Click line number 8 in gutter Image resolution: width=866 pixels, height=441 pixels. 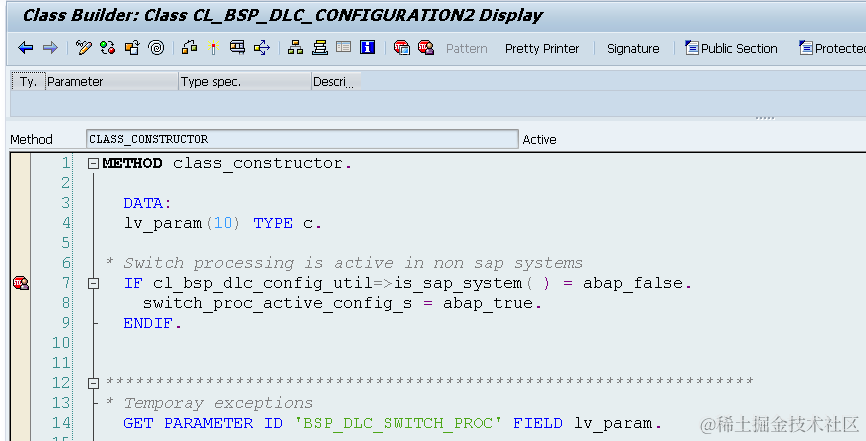66,303
